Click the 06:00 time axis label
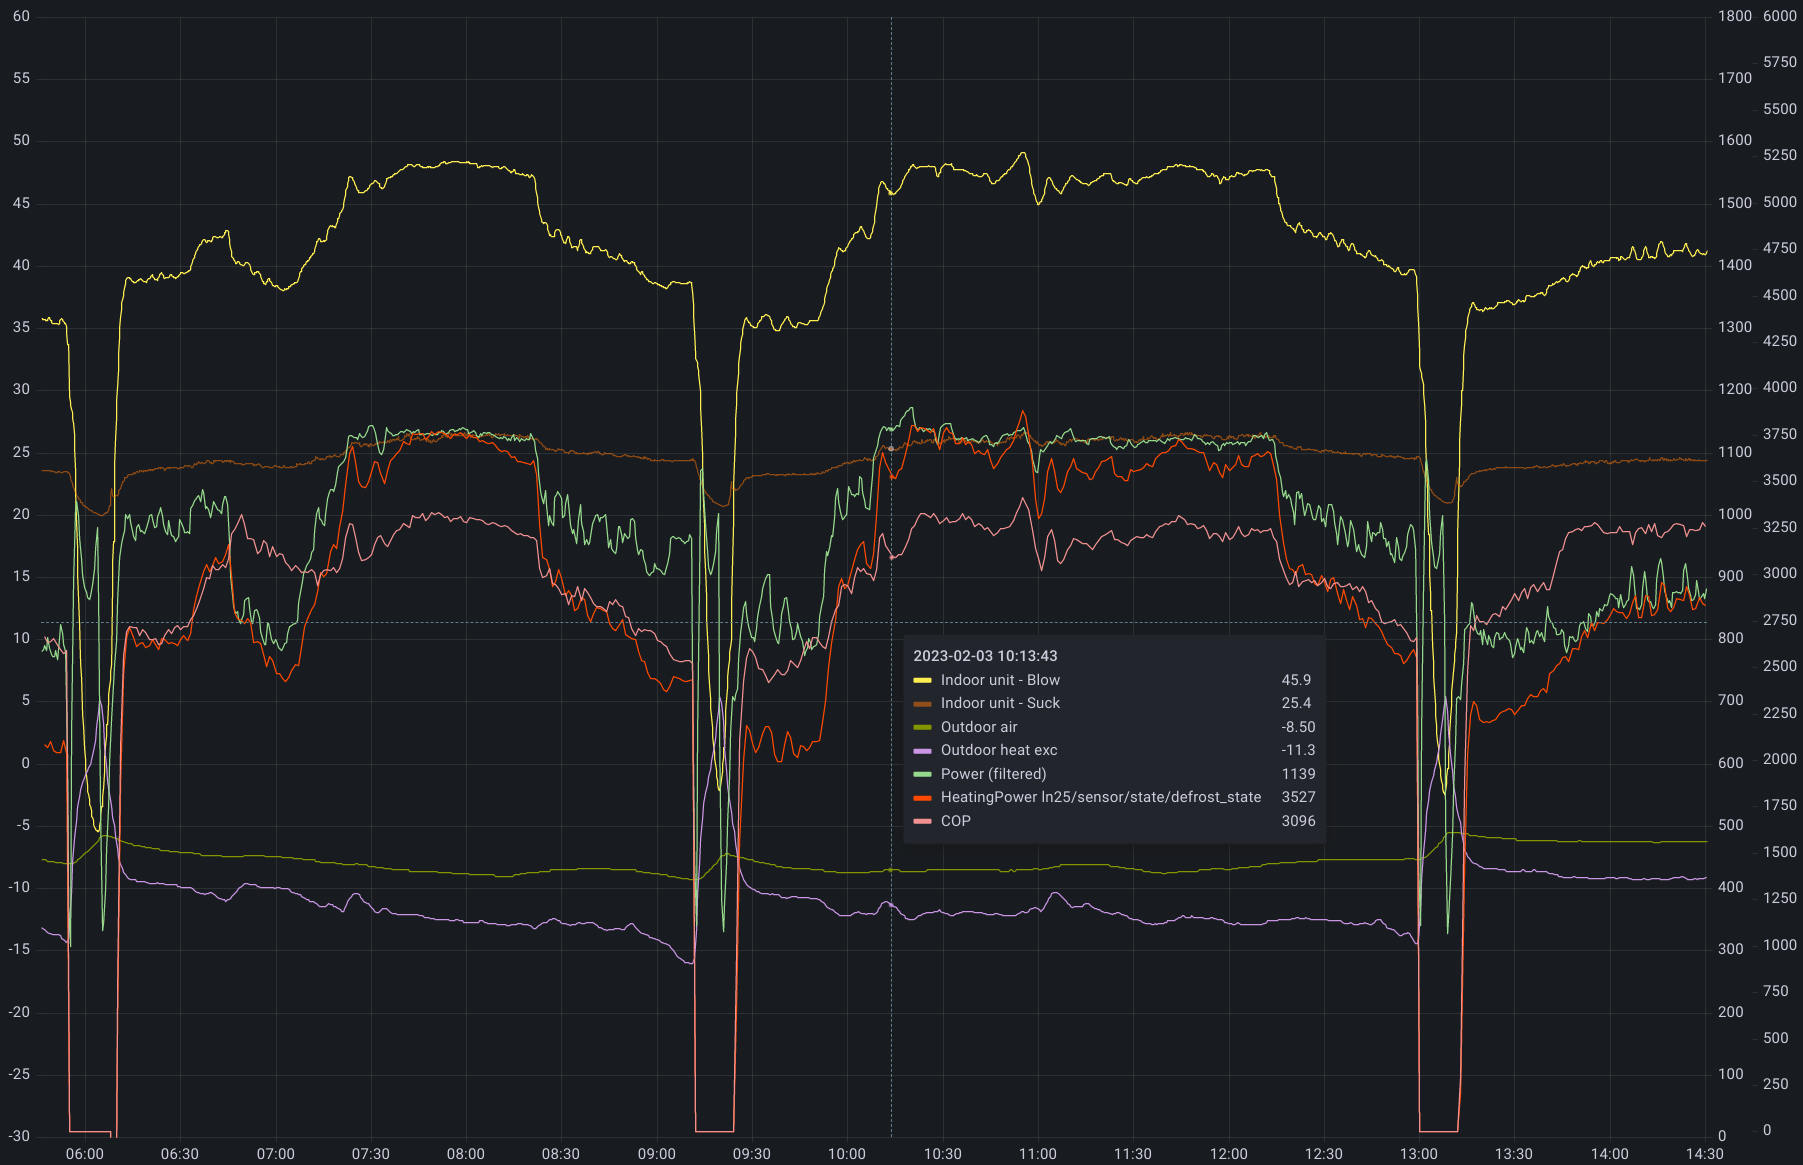 click(84, 1154)
